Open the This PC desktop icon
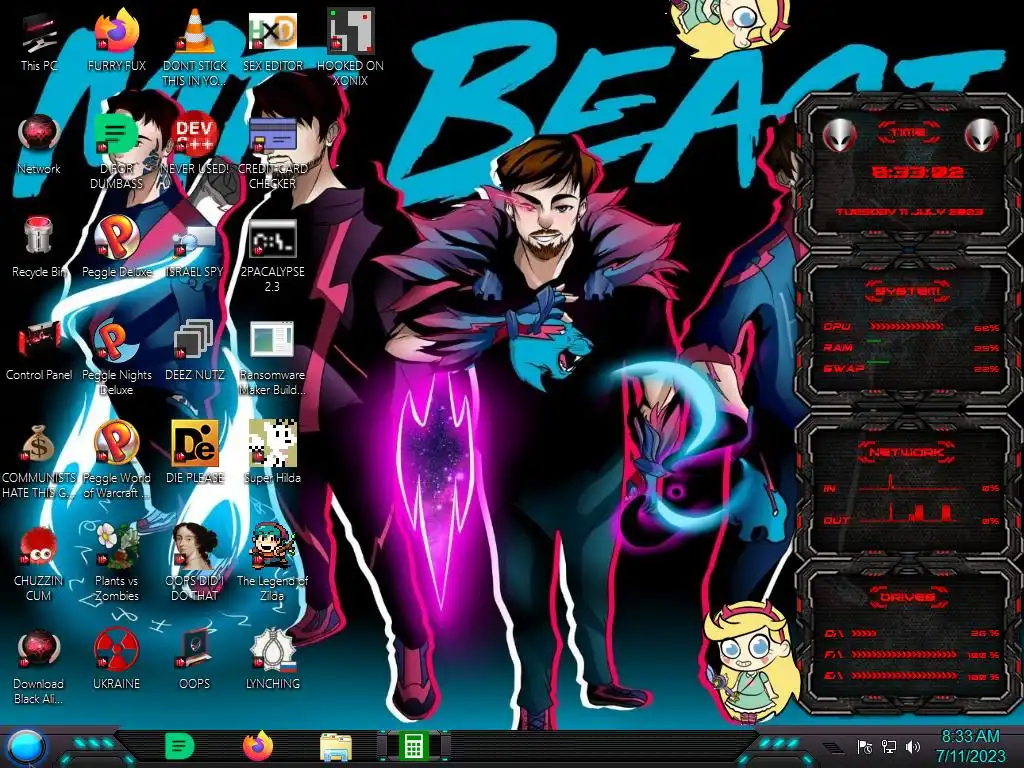The height and width of the screenshot is (768, 1024). 39,42
